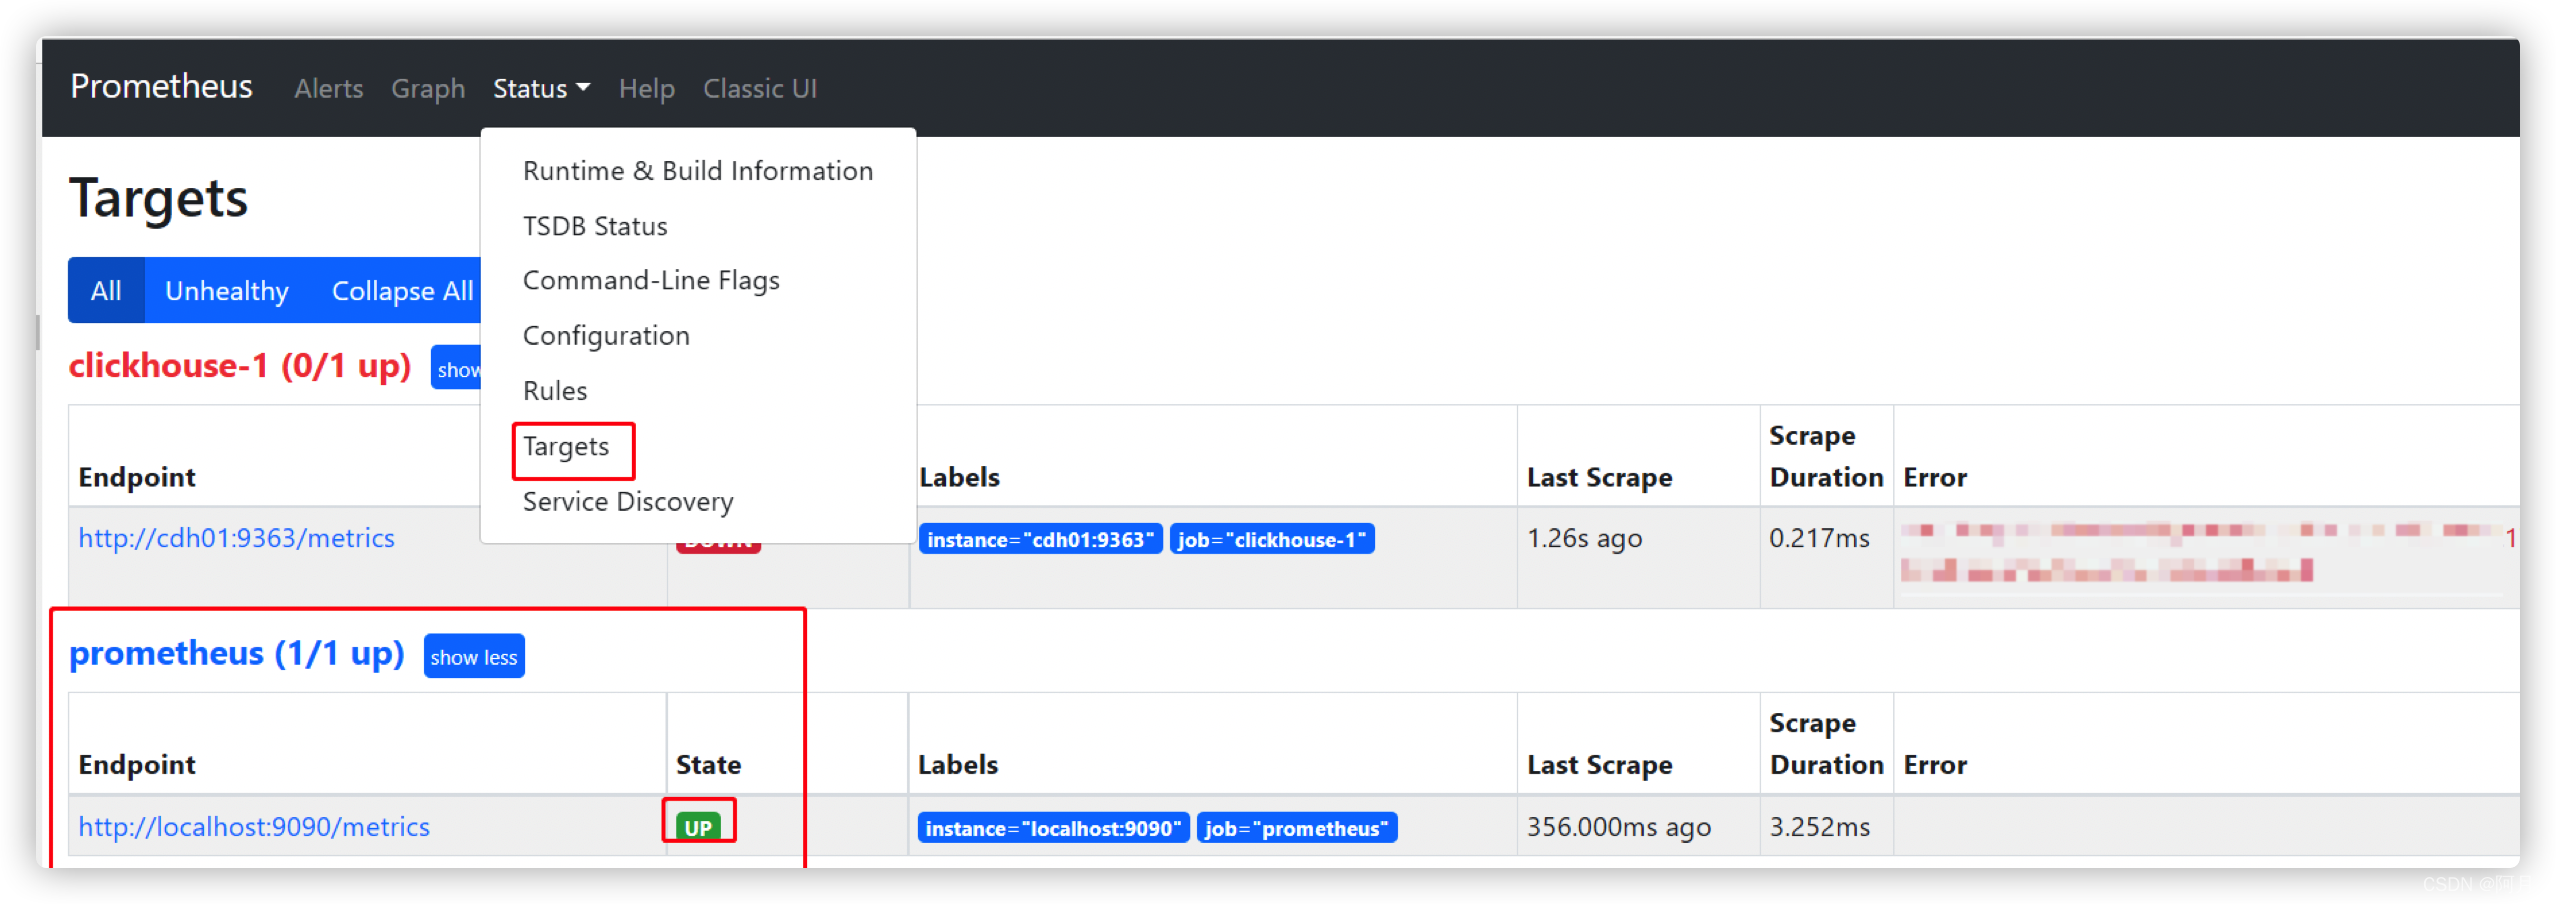The height and width of the screenshot is (904, 2556).
Task: Click instance="cdh01:9363" label badge
Action: click(1040, 539)
